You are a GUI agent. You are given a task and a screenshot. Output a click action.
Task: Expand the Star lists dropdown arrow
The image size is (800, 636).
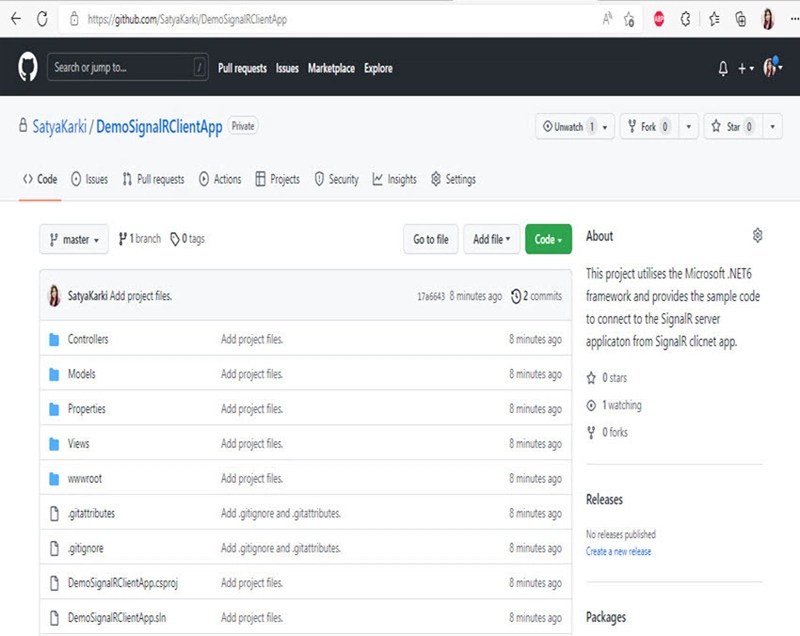coord(772,126)
